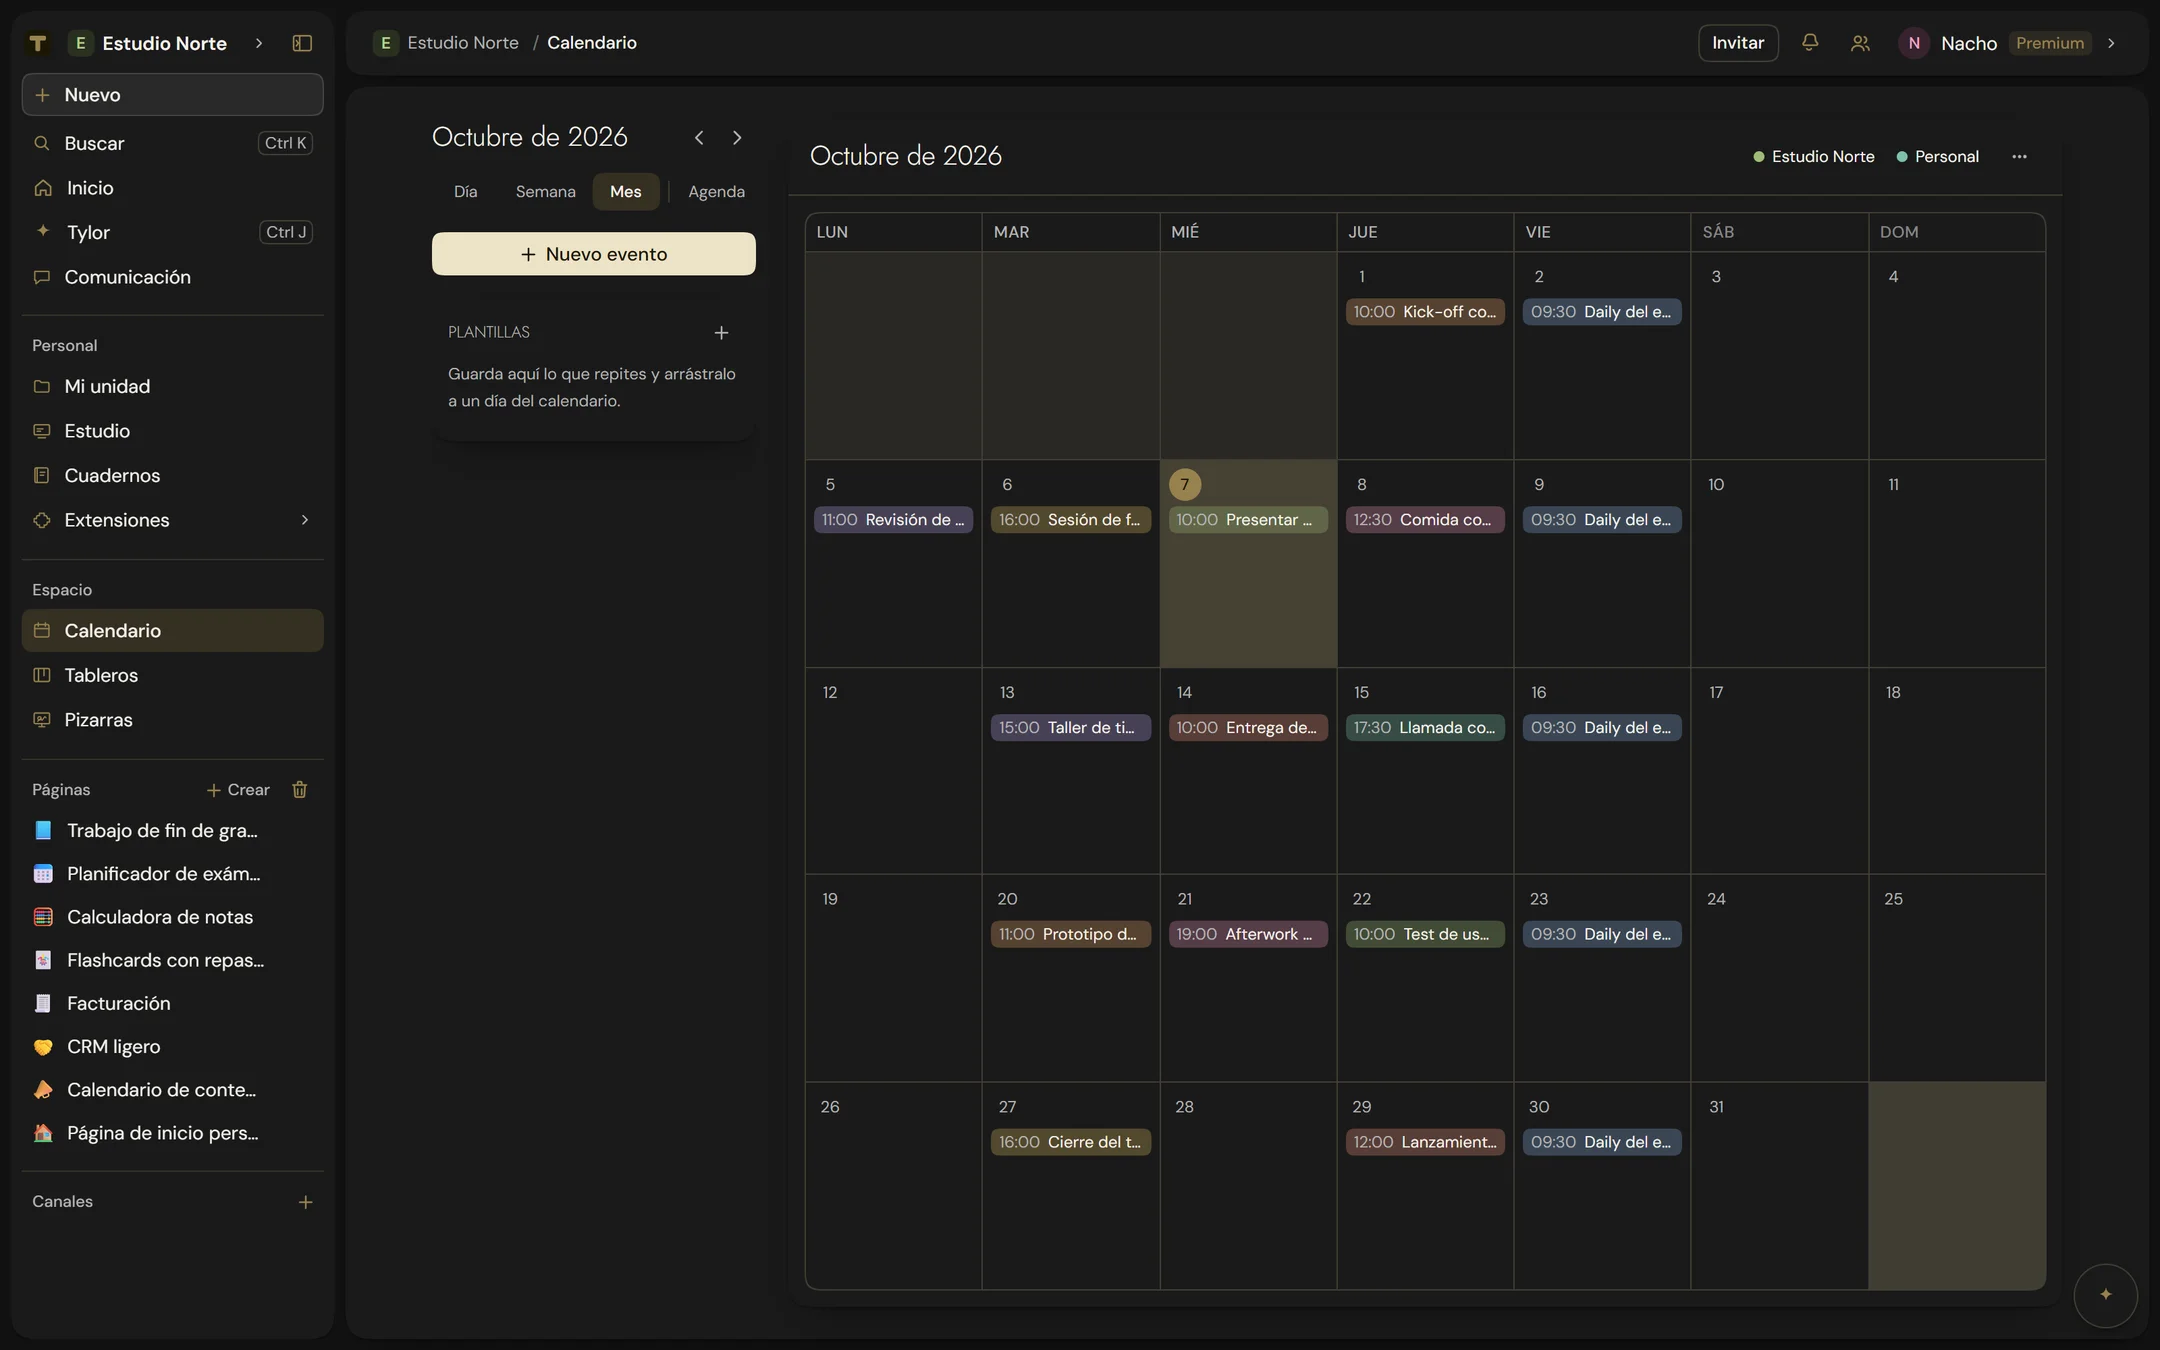Viewport: 2160px width, 1350px height.
Task: Expand Nacho account menu chevron
Action: (x=2111, y=43)
